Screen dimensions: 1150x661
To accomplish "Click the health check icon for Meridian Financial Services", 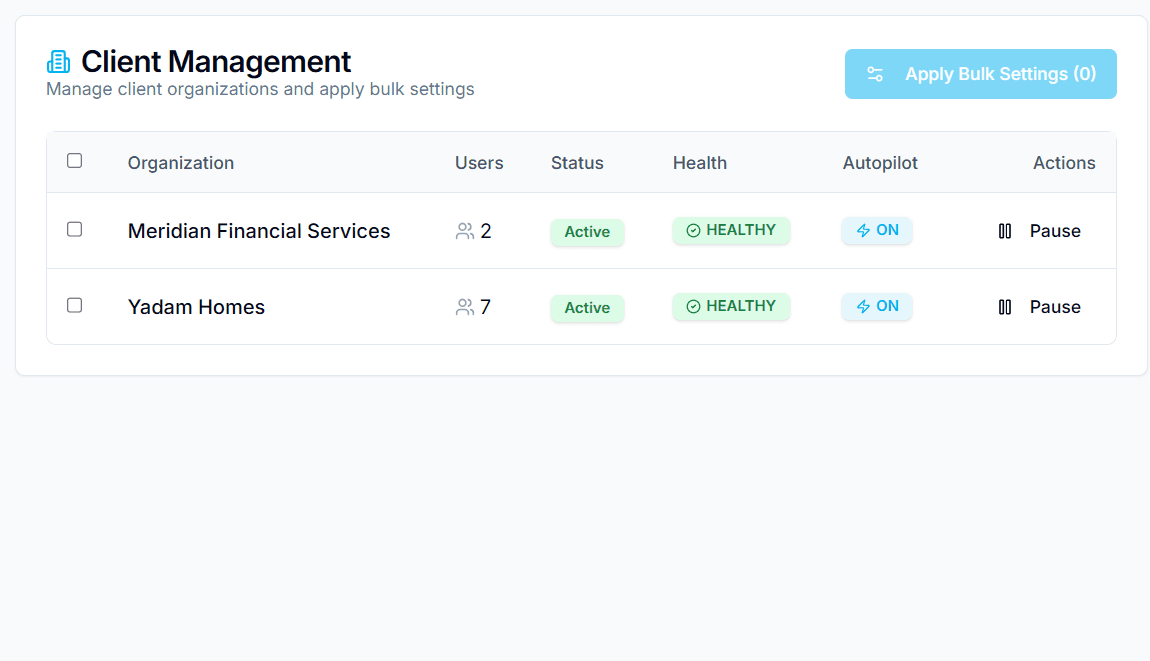I will 692,230.
